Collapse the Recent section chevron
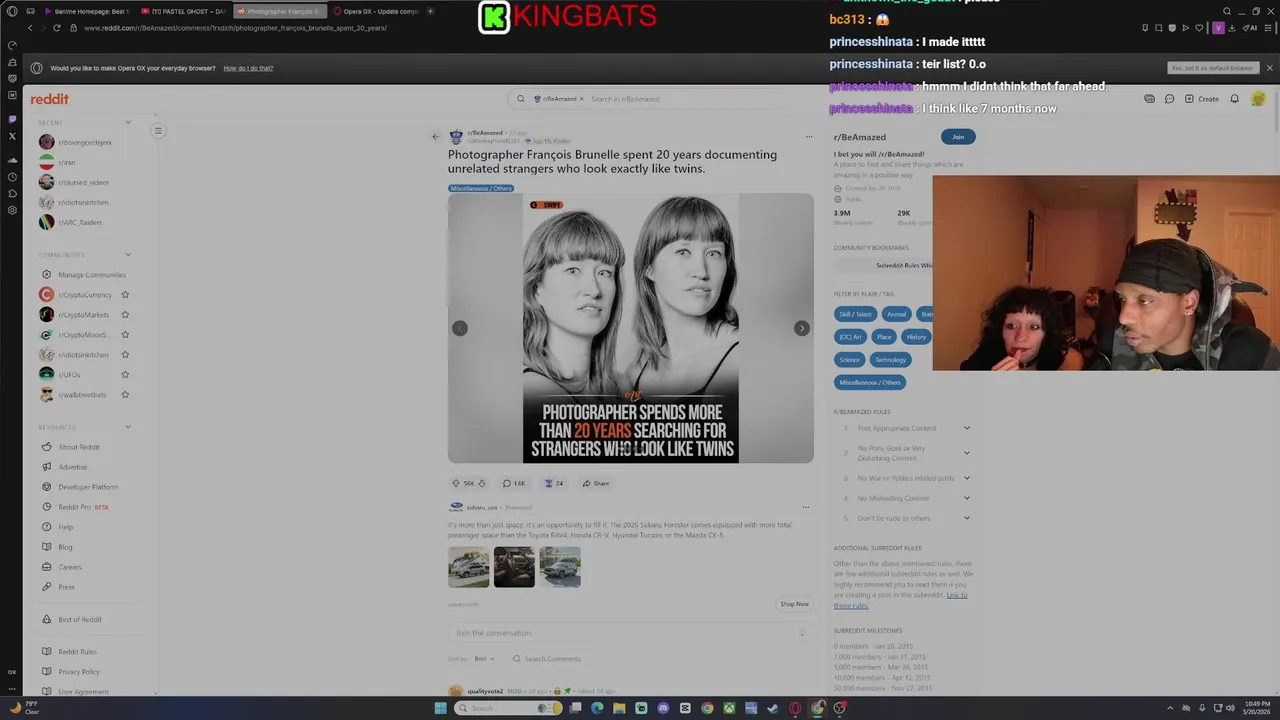This screenshot has height=720, width=1280. (128, 122)
